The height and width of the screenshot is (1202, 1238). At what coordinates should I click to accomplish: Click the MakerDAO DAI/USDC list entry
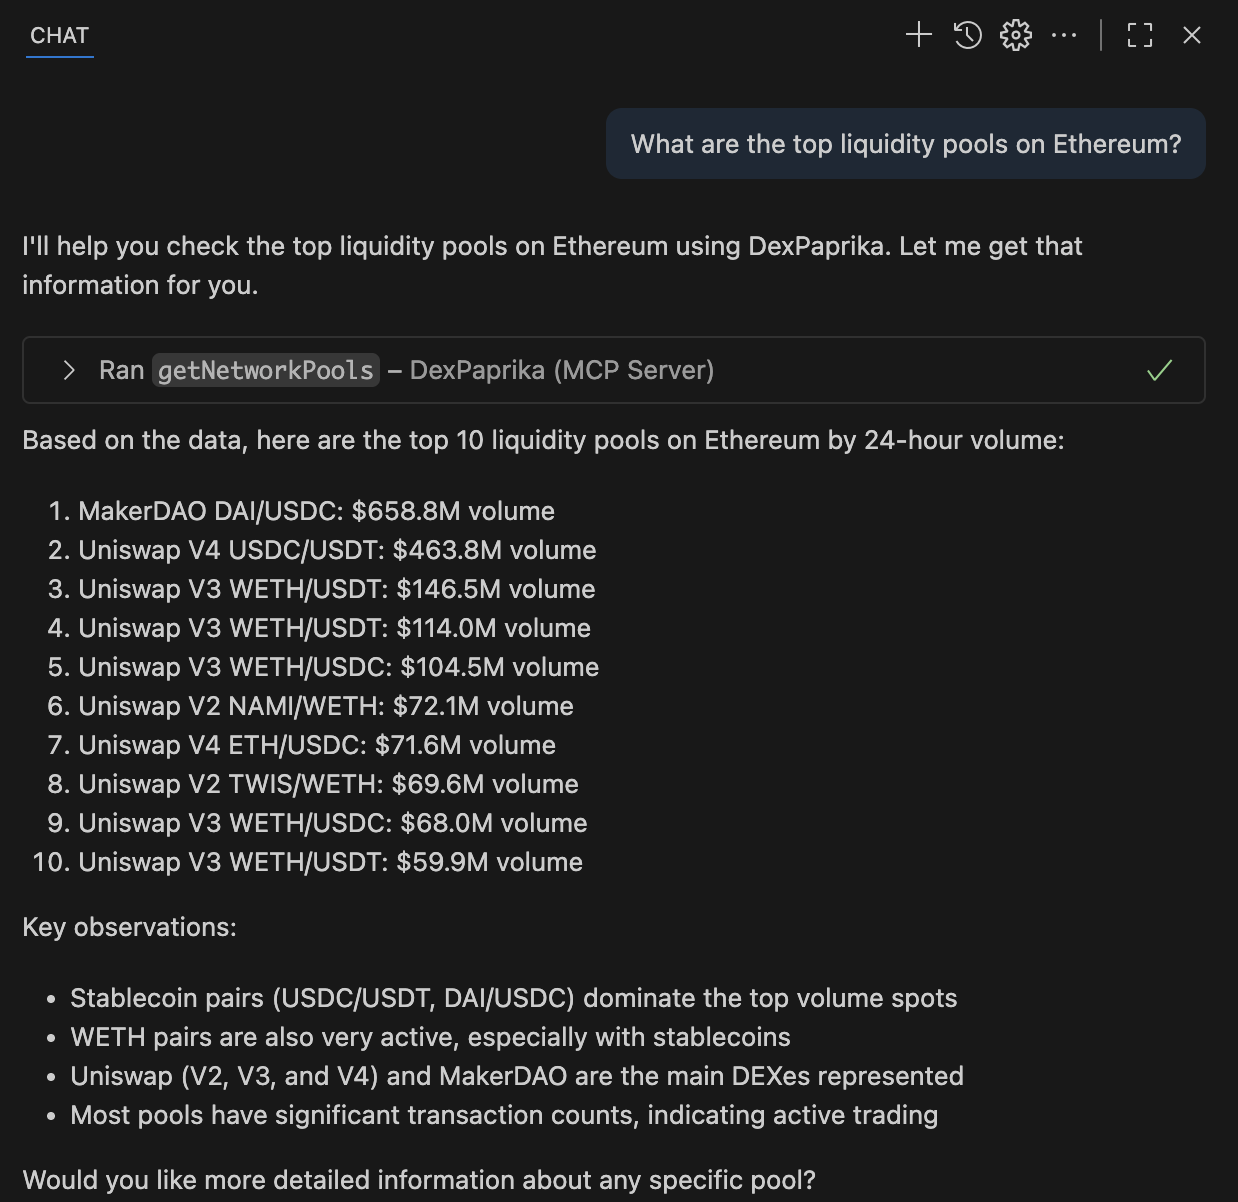316,511
